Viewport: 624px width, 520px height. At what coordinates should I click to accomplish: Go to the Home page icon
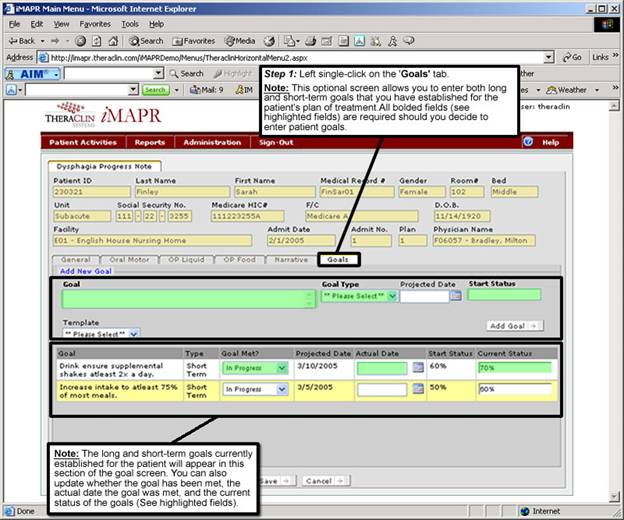113,41
